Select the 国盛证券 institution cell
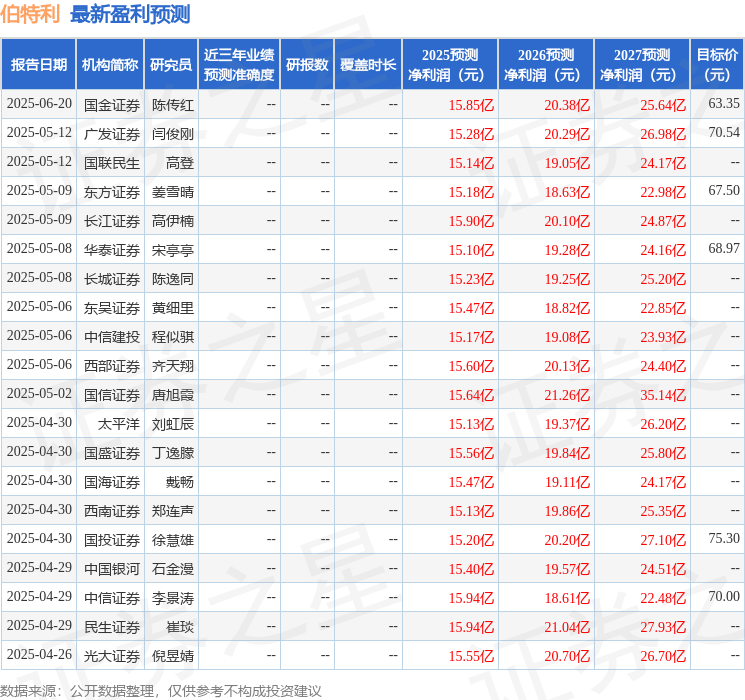 [112, 453]
